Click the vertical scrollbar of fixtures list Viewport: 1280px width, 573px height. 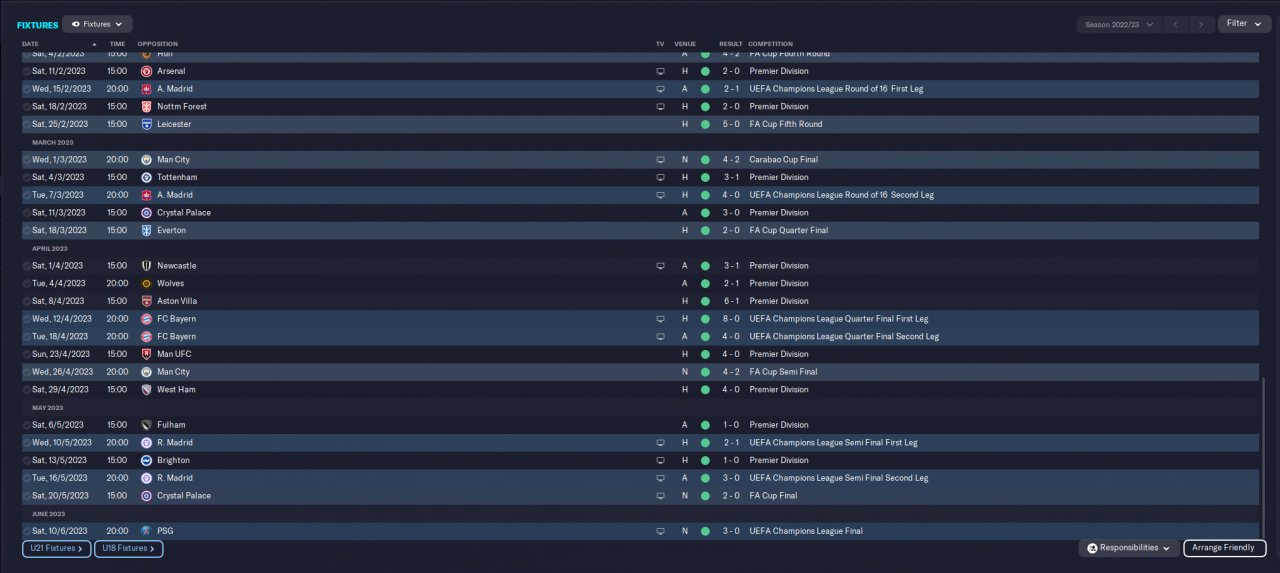click(x=1263, y=458)
